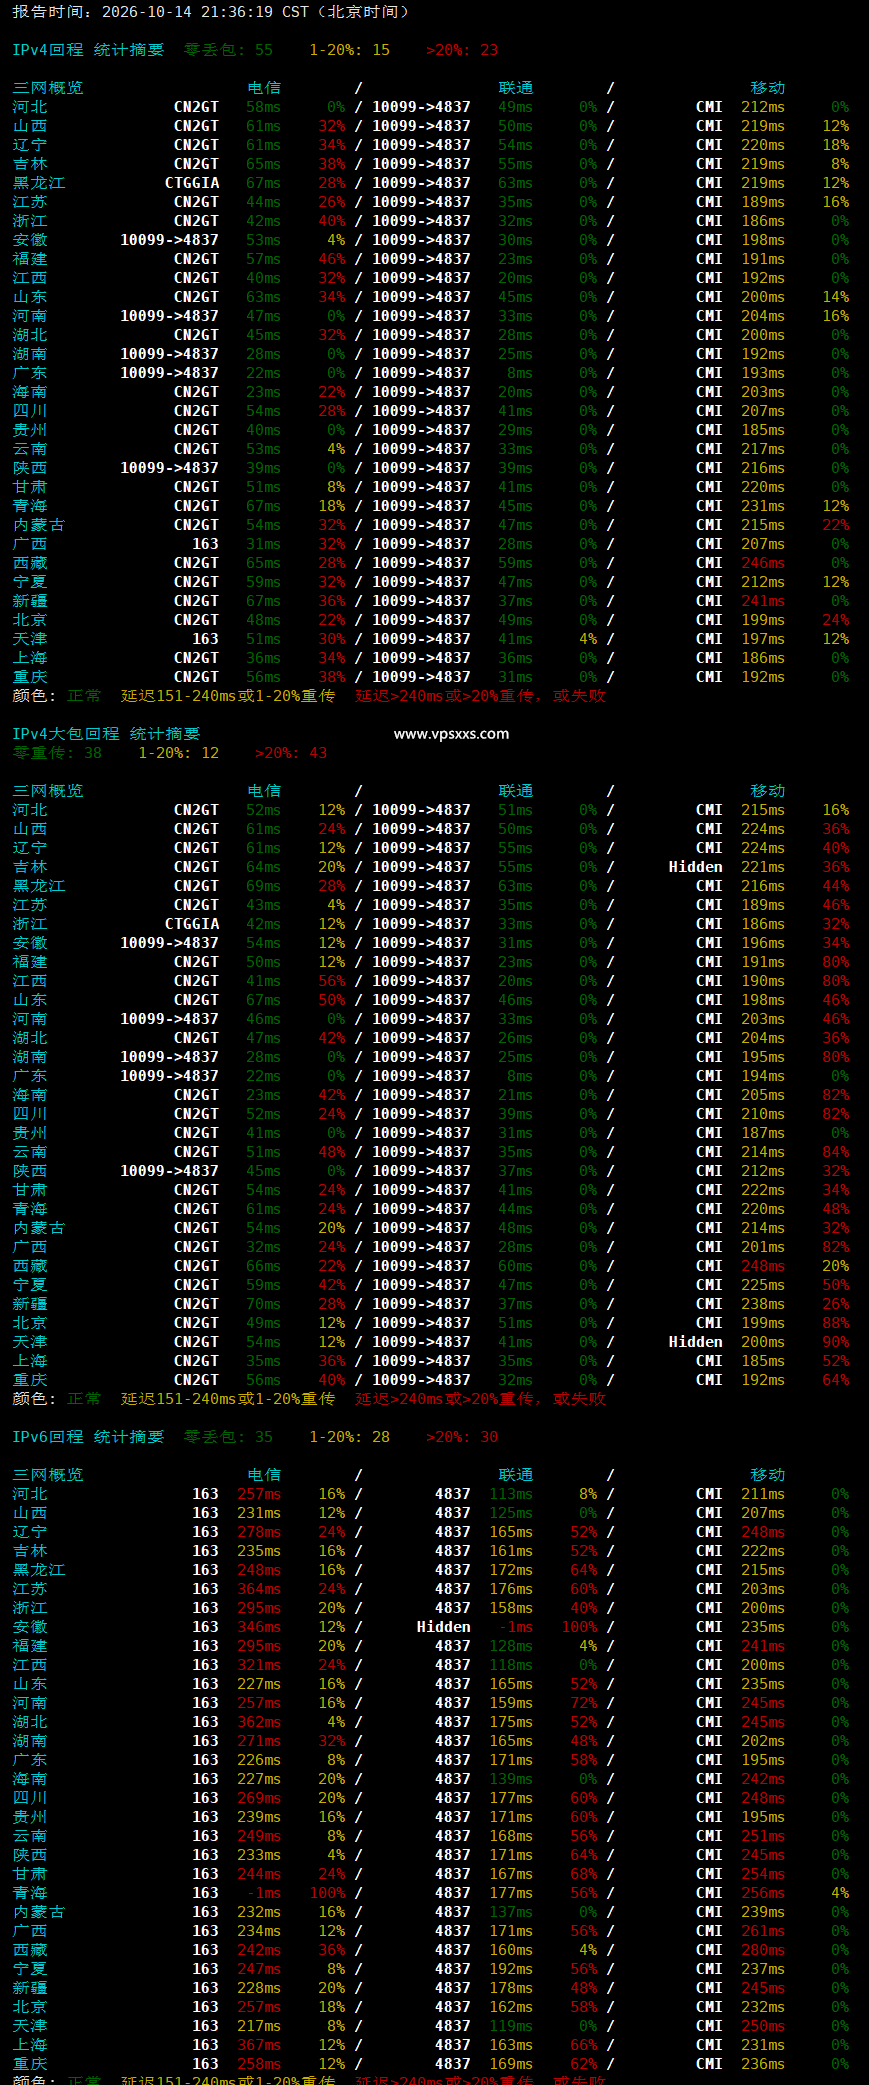Click '延迟>240ms或>20%重传，或失败' in IPv4回程 legend
Screen dimensions: 869x2085
pyautogui.click(x=481, y=696)
